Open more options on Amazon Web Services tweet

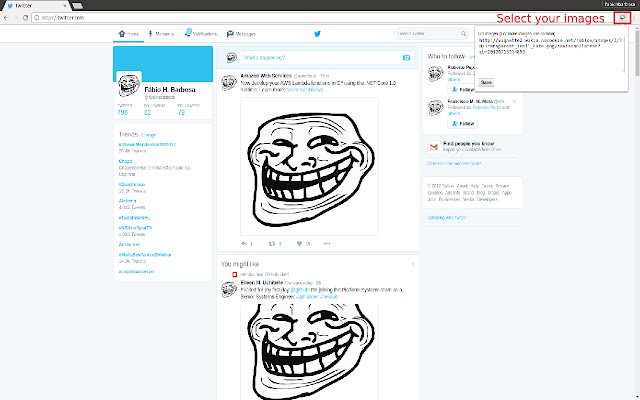327,244
